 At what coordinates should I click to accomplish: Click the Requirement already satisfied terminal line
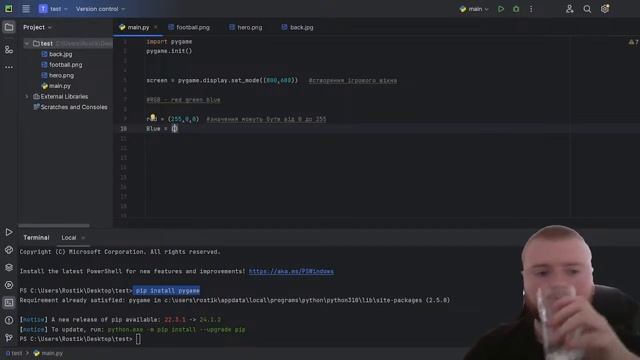coord(235,300)
